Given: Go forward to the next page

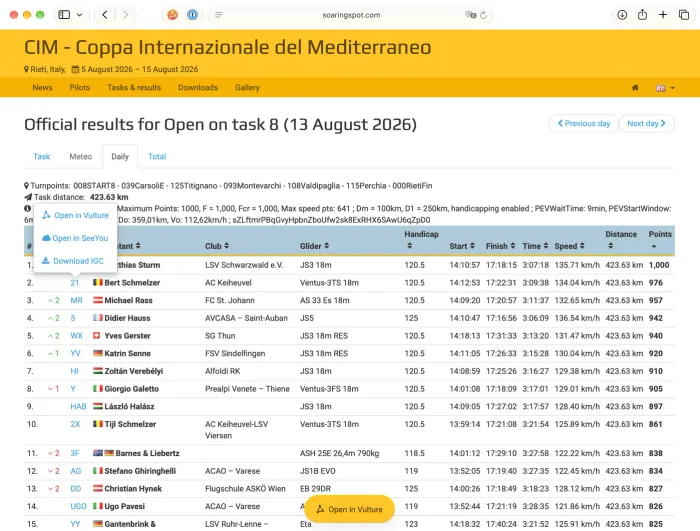Looking at the screenshot, I should [x=125, y=15].
